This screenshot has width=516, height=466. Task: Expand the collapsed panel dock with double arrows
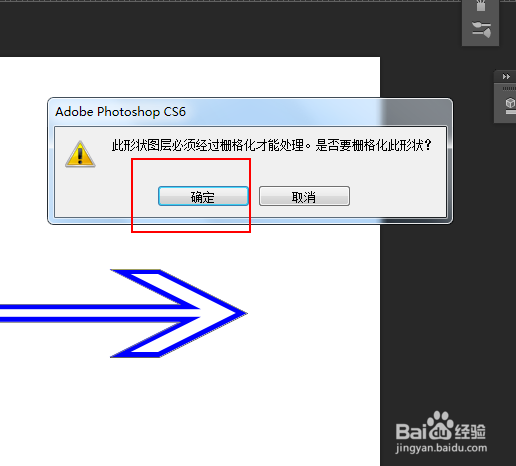pos(506,77)
